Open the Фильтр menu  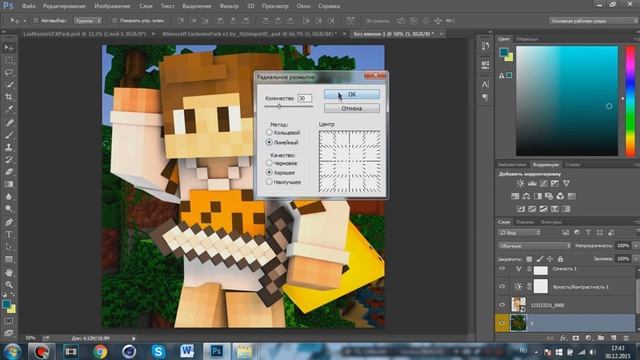point(229,6)
